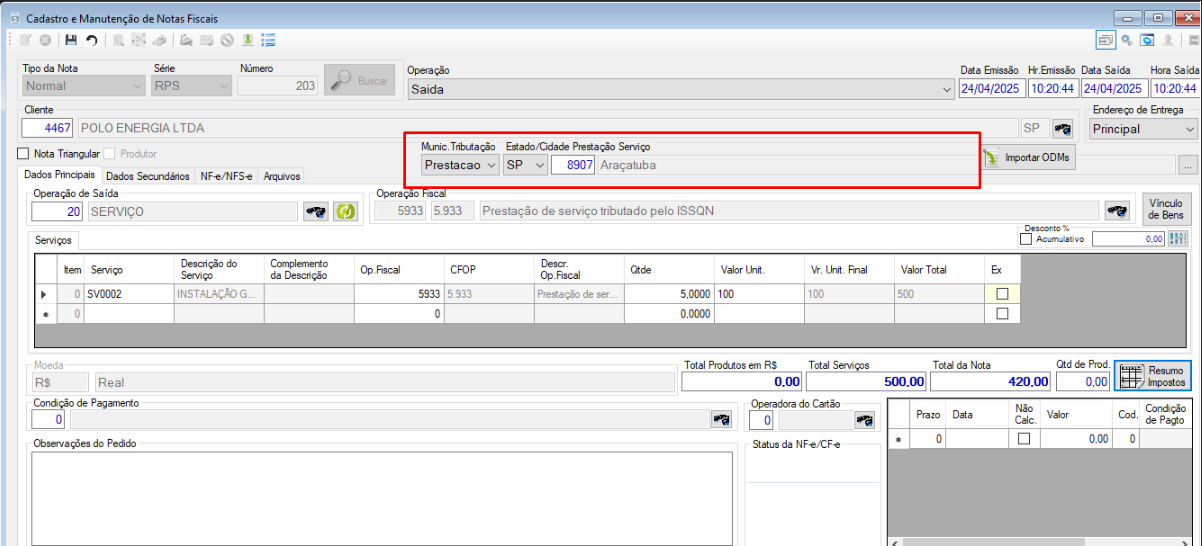Viewport: 1202px width, 546px height.
Task: Open the NF-e/NFS-e tab
Action: point(226,176)
